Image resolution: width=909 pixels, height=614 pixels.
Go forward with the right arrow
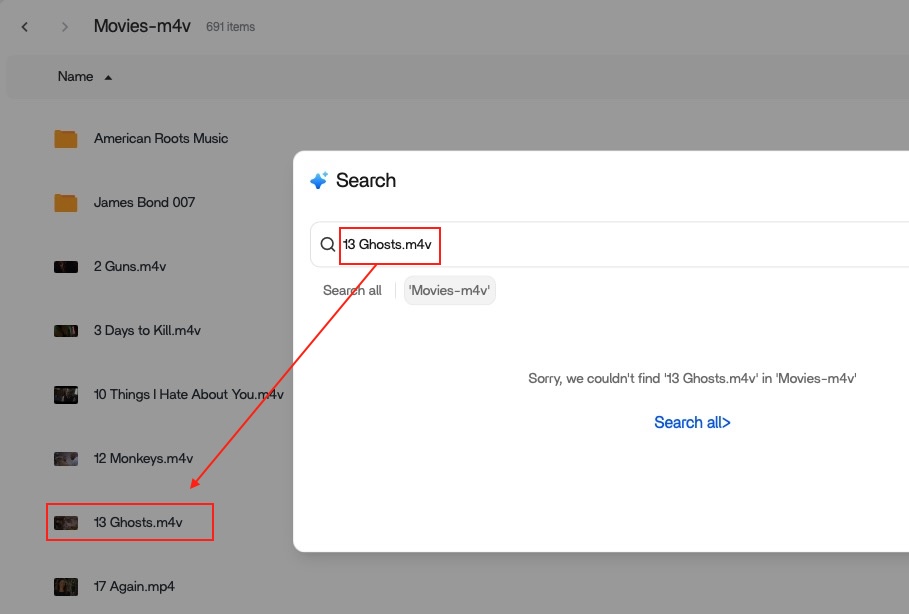[x=64, y=27]
